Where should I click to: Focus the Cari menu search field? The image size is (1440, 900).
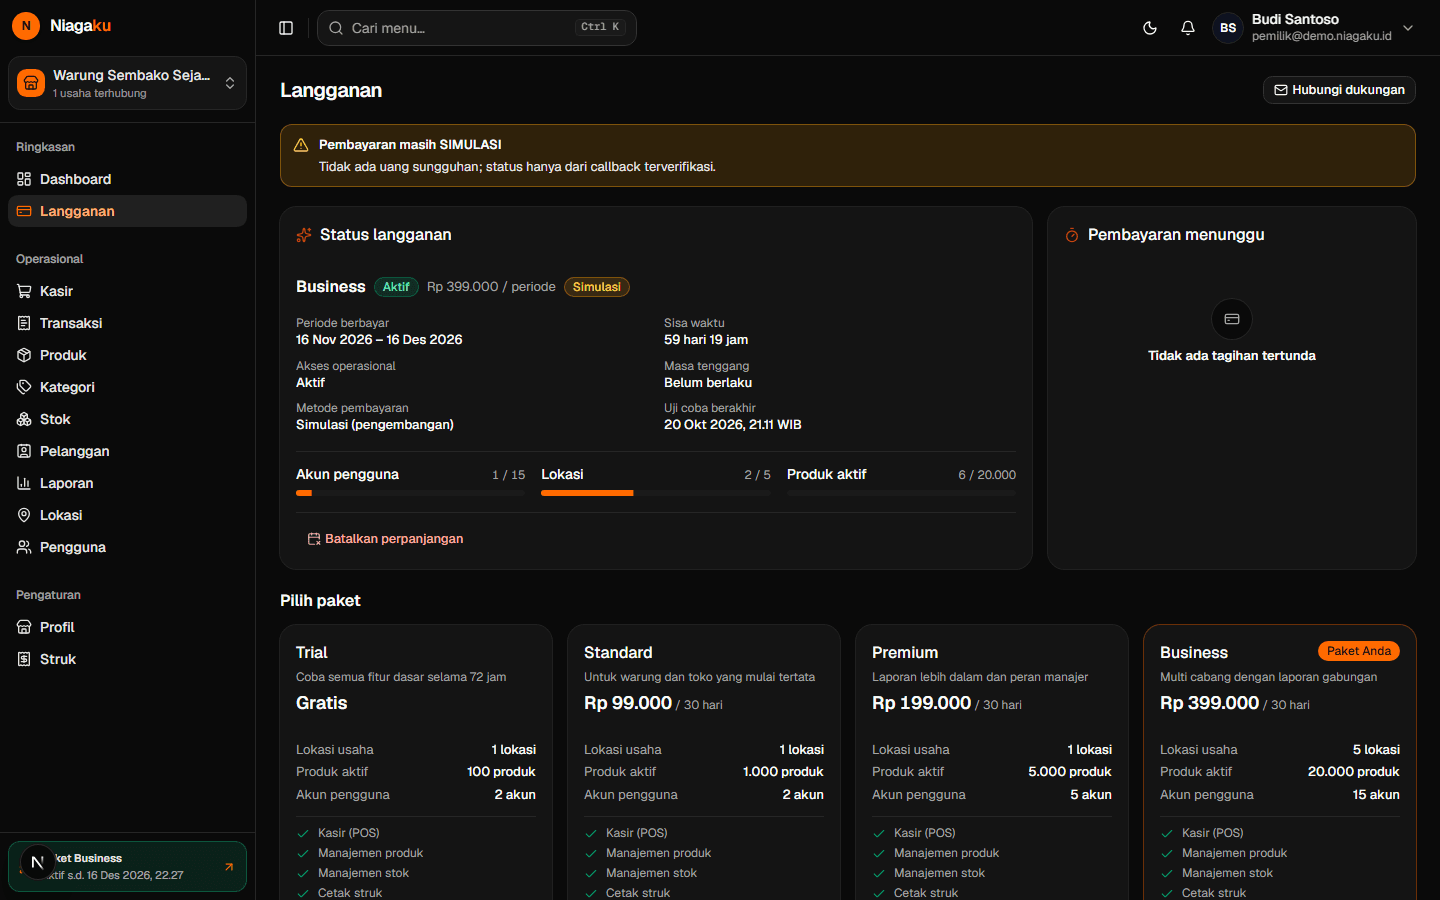476,28
